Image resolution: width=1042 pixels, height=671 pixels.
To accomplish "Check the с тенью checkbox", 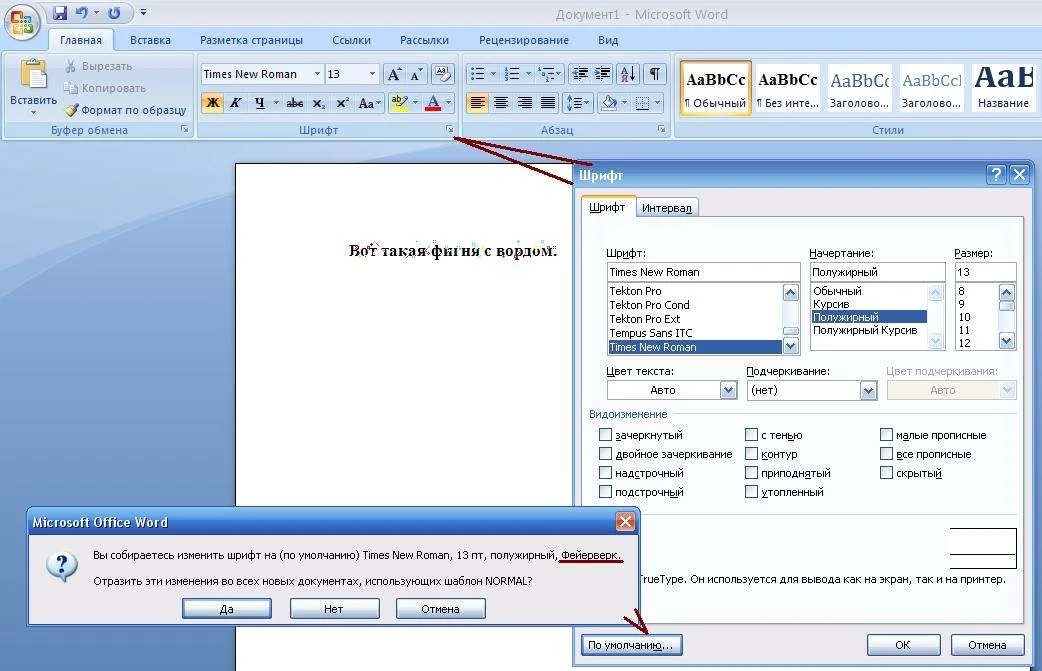I will (752, 434).
